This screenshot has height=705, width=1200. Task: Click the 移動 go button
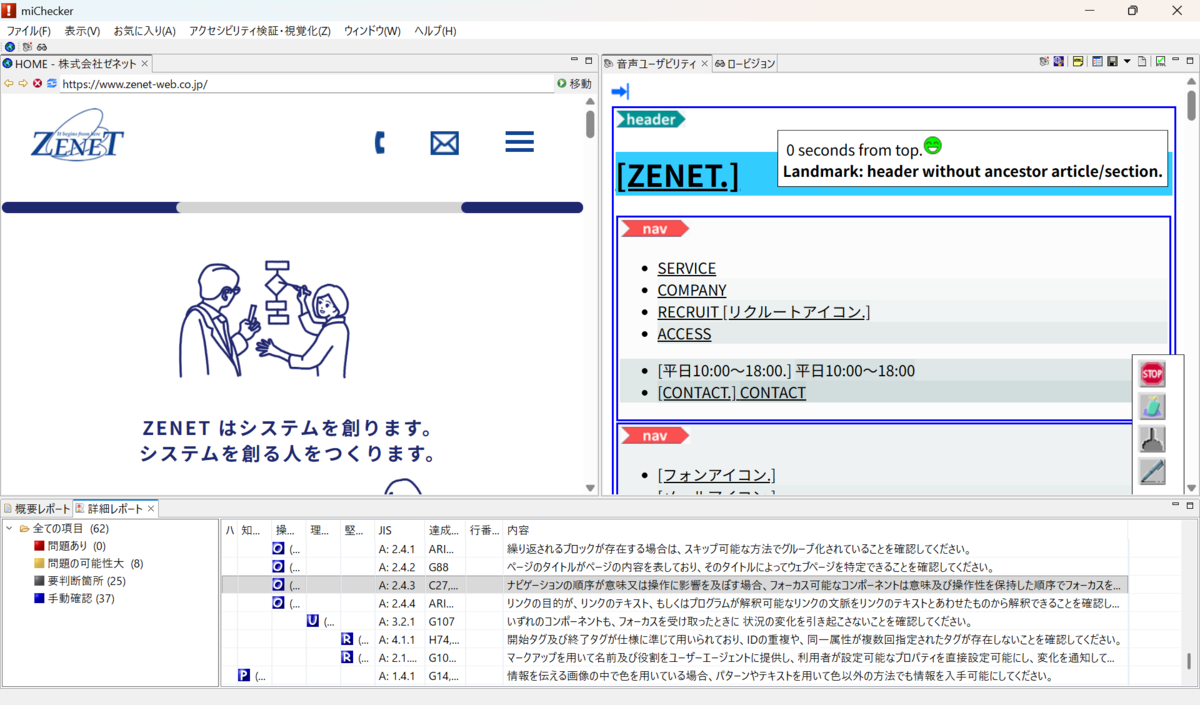(574, 84)
